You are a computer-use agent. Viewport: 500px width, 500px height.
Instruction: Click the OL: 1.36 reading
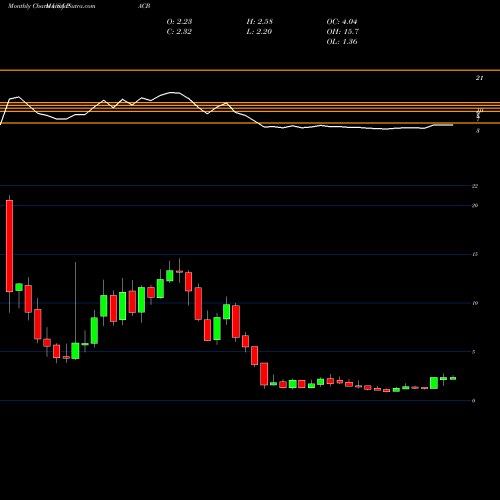coord(342,41)
